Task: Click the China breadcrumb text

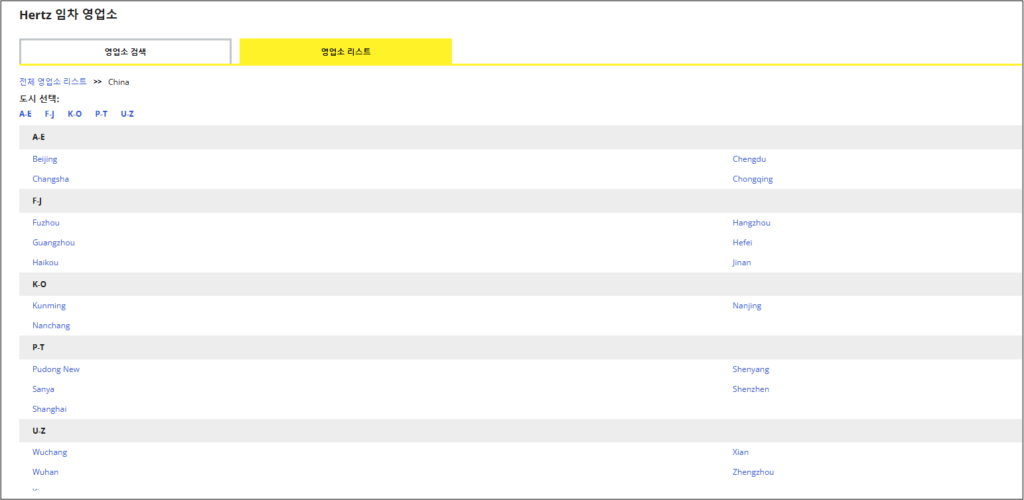Action: pyautogui.click(x=119, y=82)
